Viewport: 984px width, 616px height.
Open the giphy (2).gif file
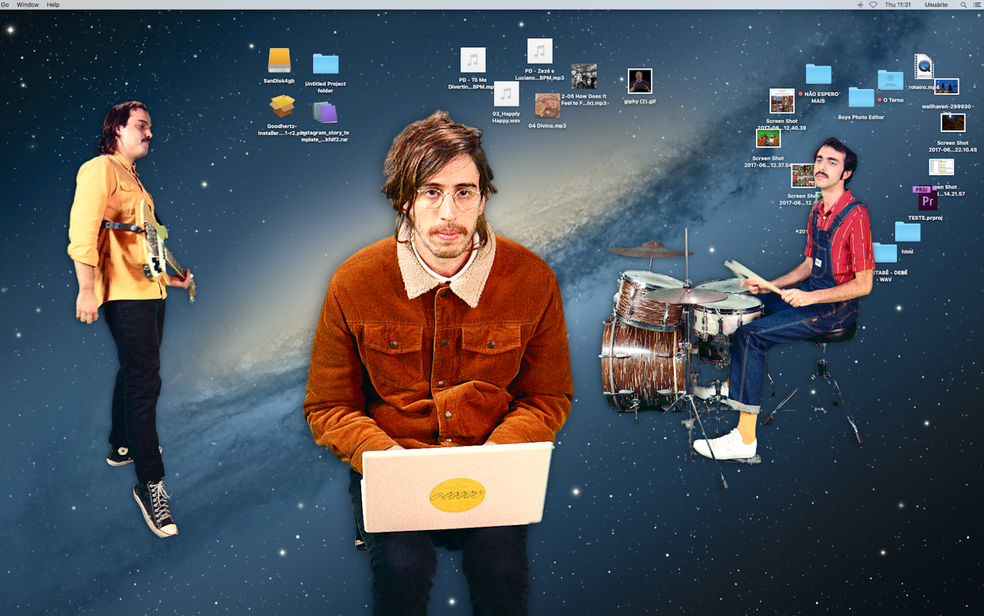(639, 81)
